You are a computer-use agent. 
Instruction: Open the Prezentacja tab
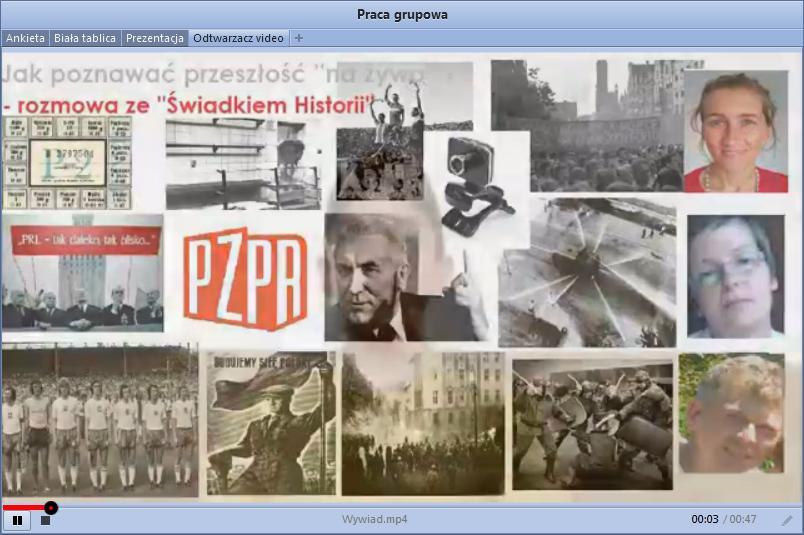pos(154,38)
